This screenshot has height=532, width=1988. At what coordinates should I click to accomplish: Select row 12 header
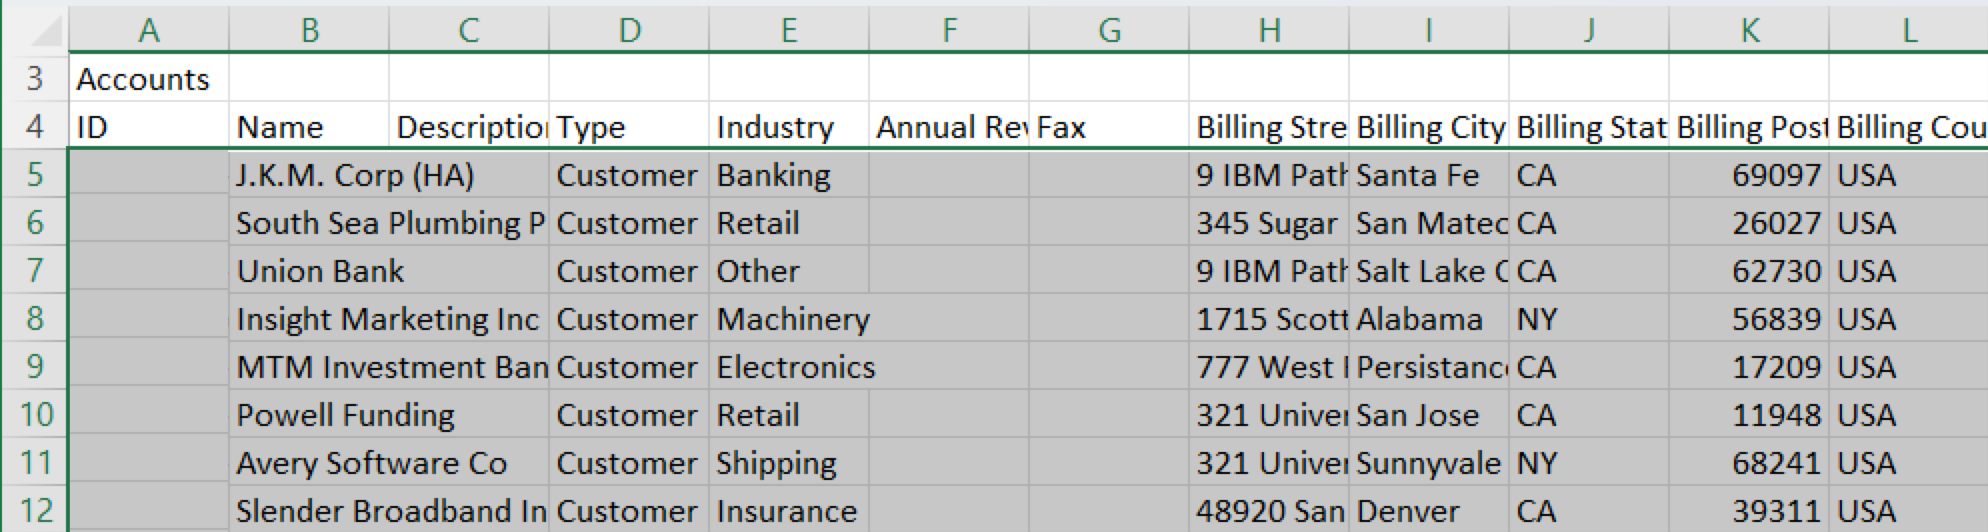[35, 511]
